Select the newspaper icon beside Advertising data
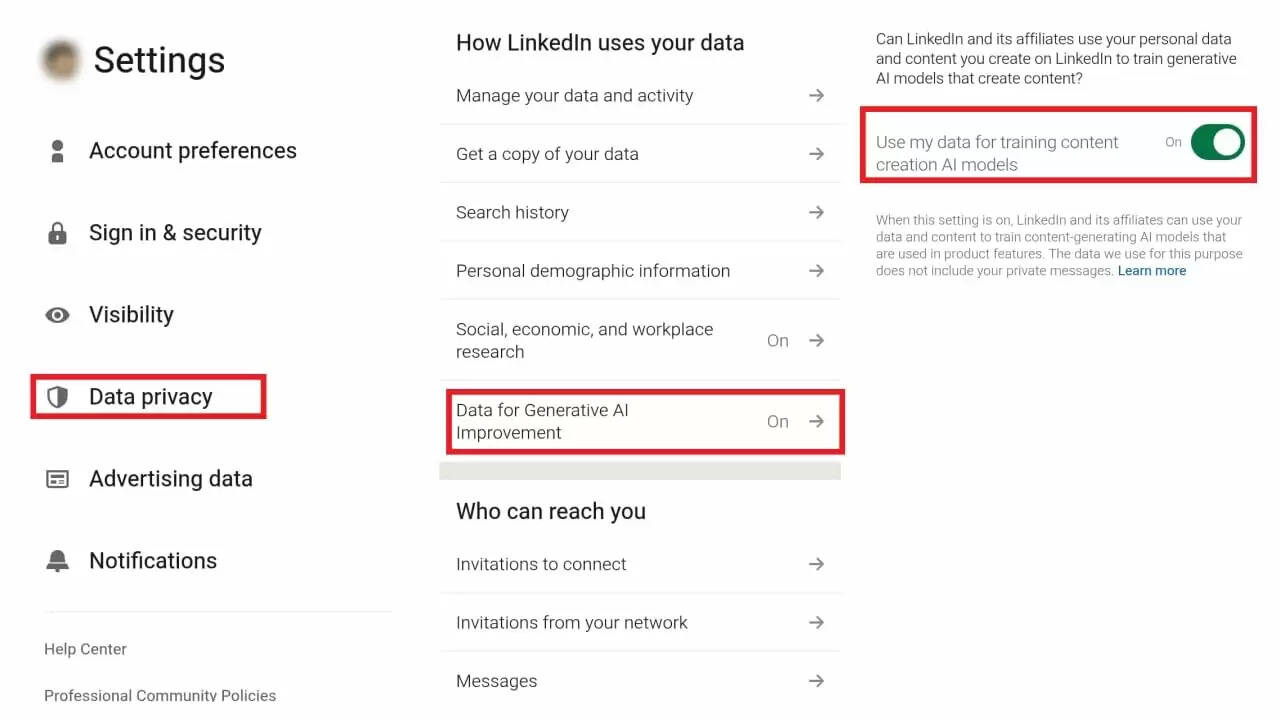This screenshot has width=1280, height=720. point(56,478)
